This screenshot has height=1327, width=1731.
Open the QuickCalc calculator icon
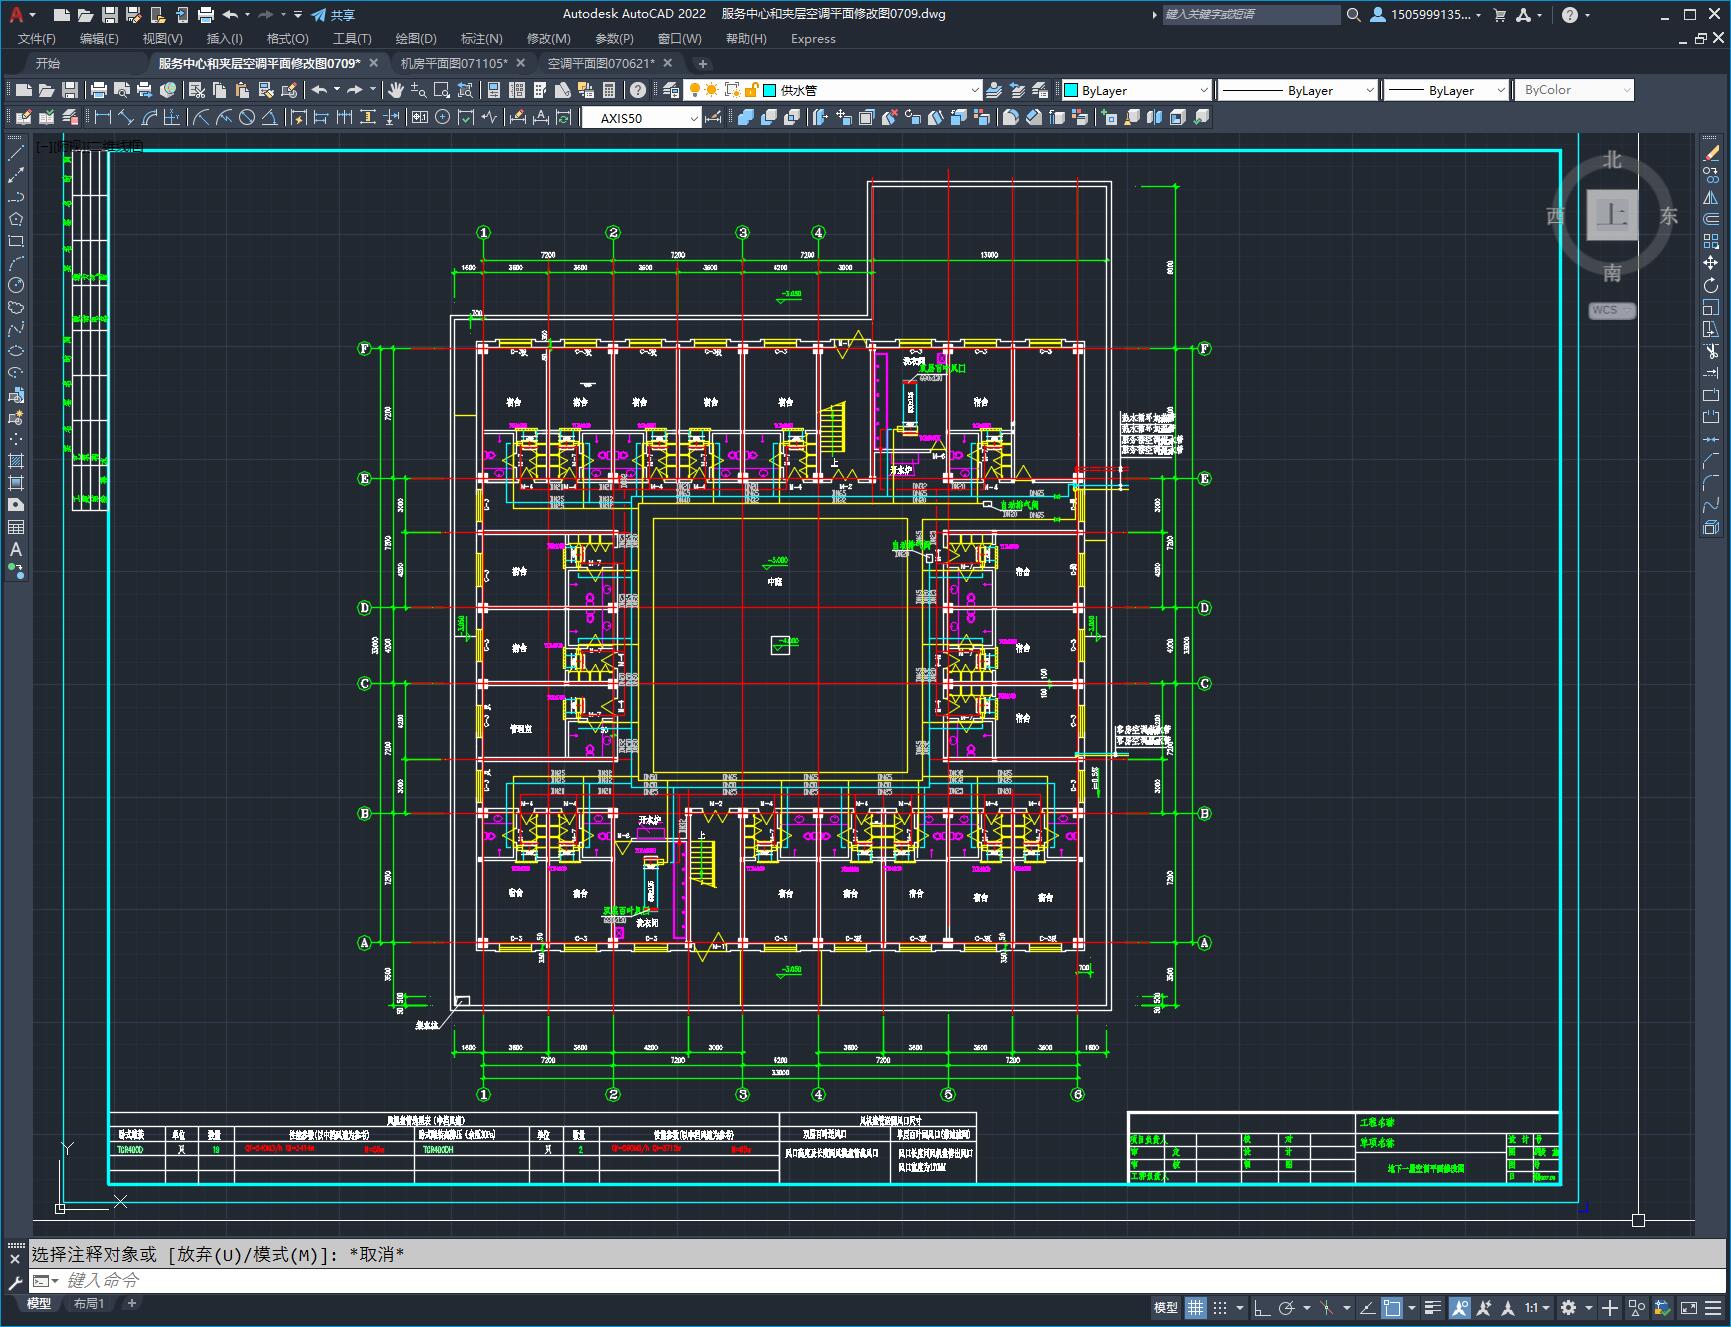pyautogui.click(x=609, y=90)
